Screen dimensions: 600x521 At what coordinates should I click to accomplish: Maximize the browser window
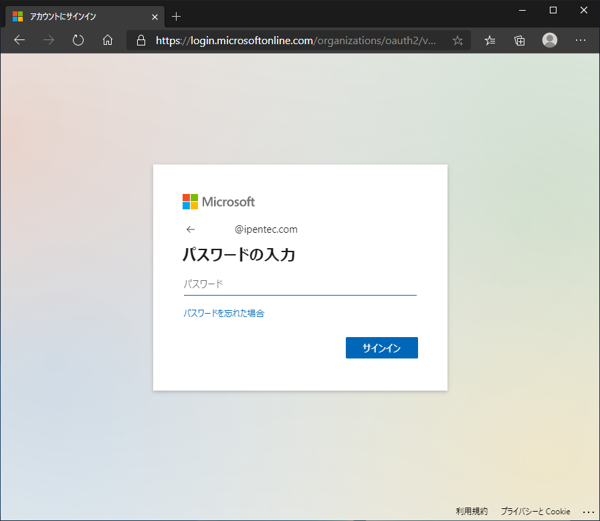coord(553,10)
